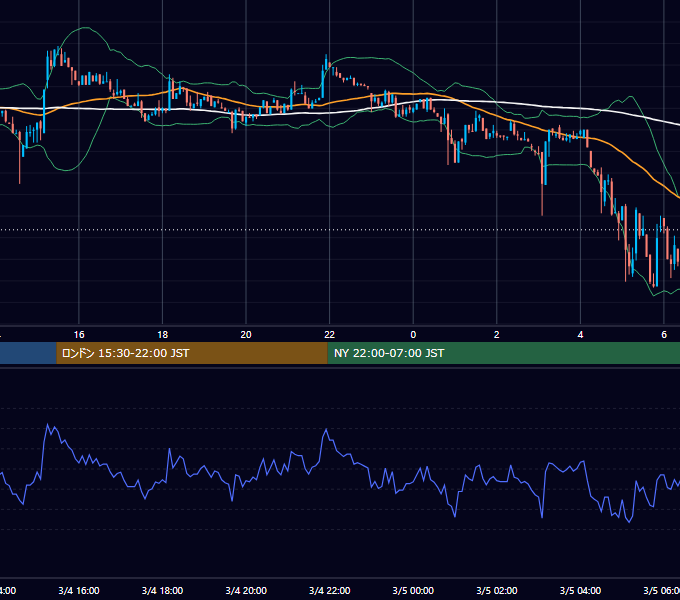Click the 20 hour label on upper axis
The width and height of the screenshot is (680, 600).
(246, 335)
